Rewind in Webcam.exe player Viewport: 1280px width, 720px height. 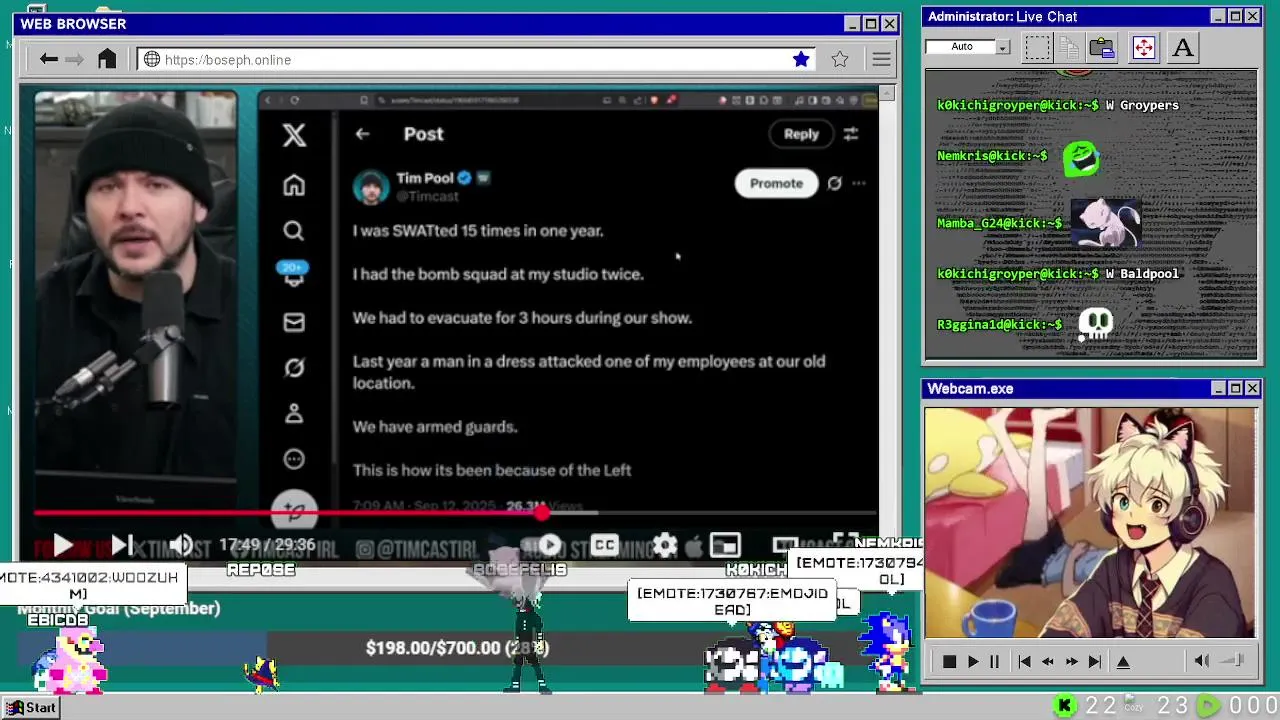coord(1047,661)
